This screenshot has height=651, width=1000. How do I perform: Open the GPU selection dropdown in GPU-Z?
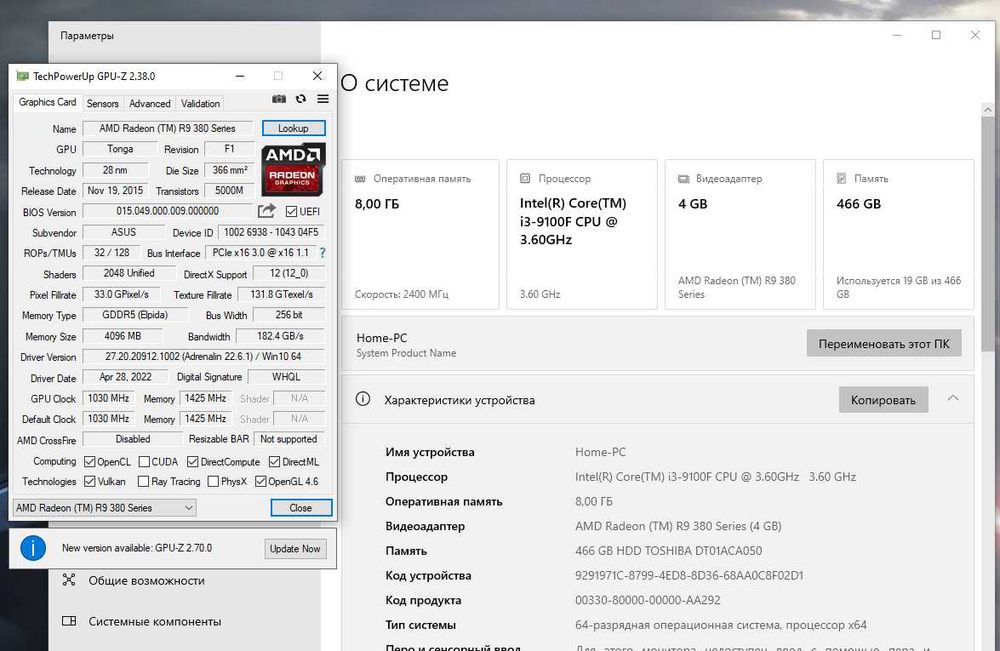(x=105, y=508)
